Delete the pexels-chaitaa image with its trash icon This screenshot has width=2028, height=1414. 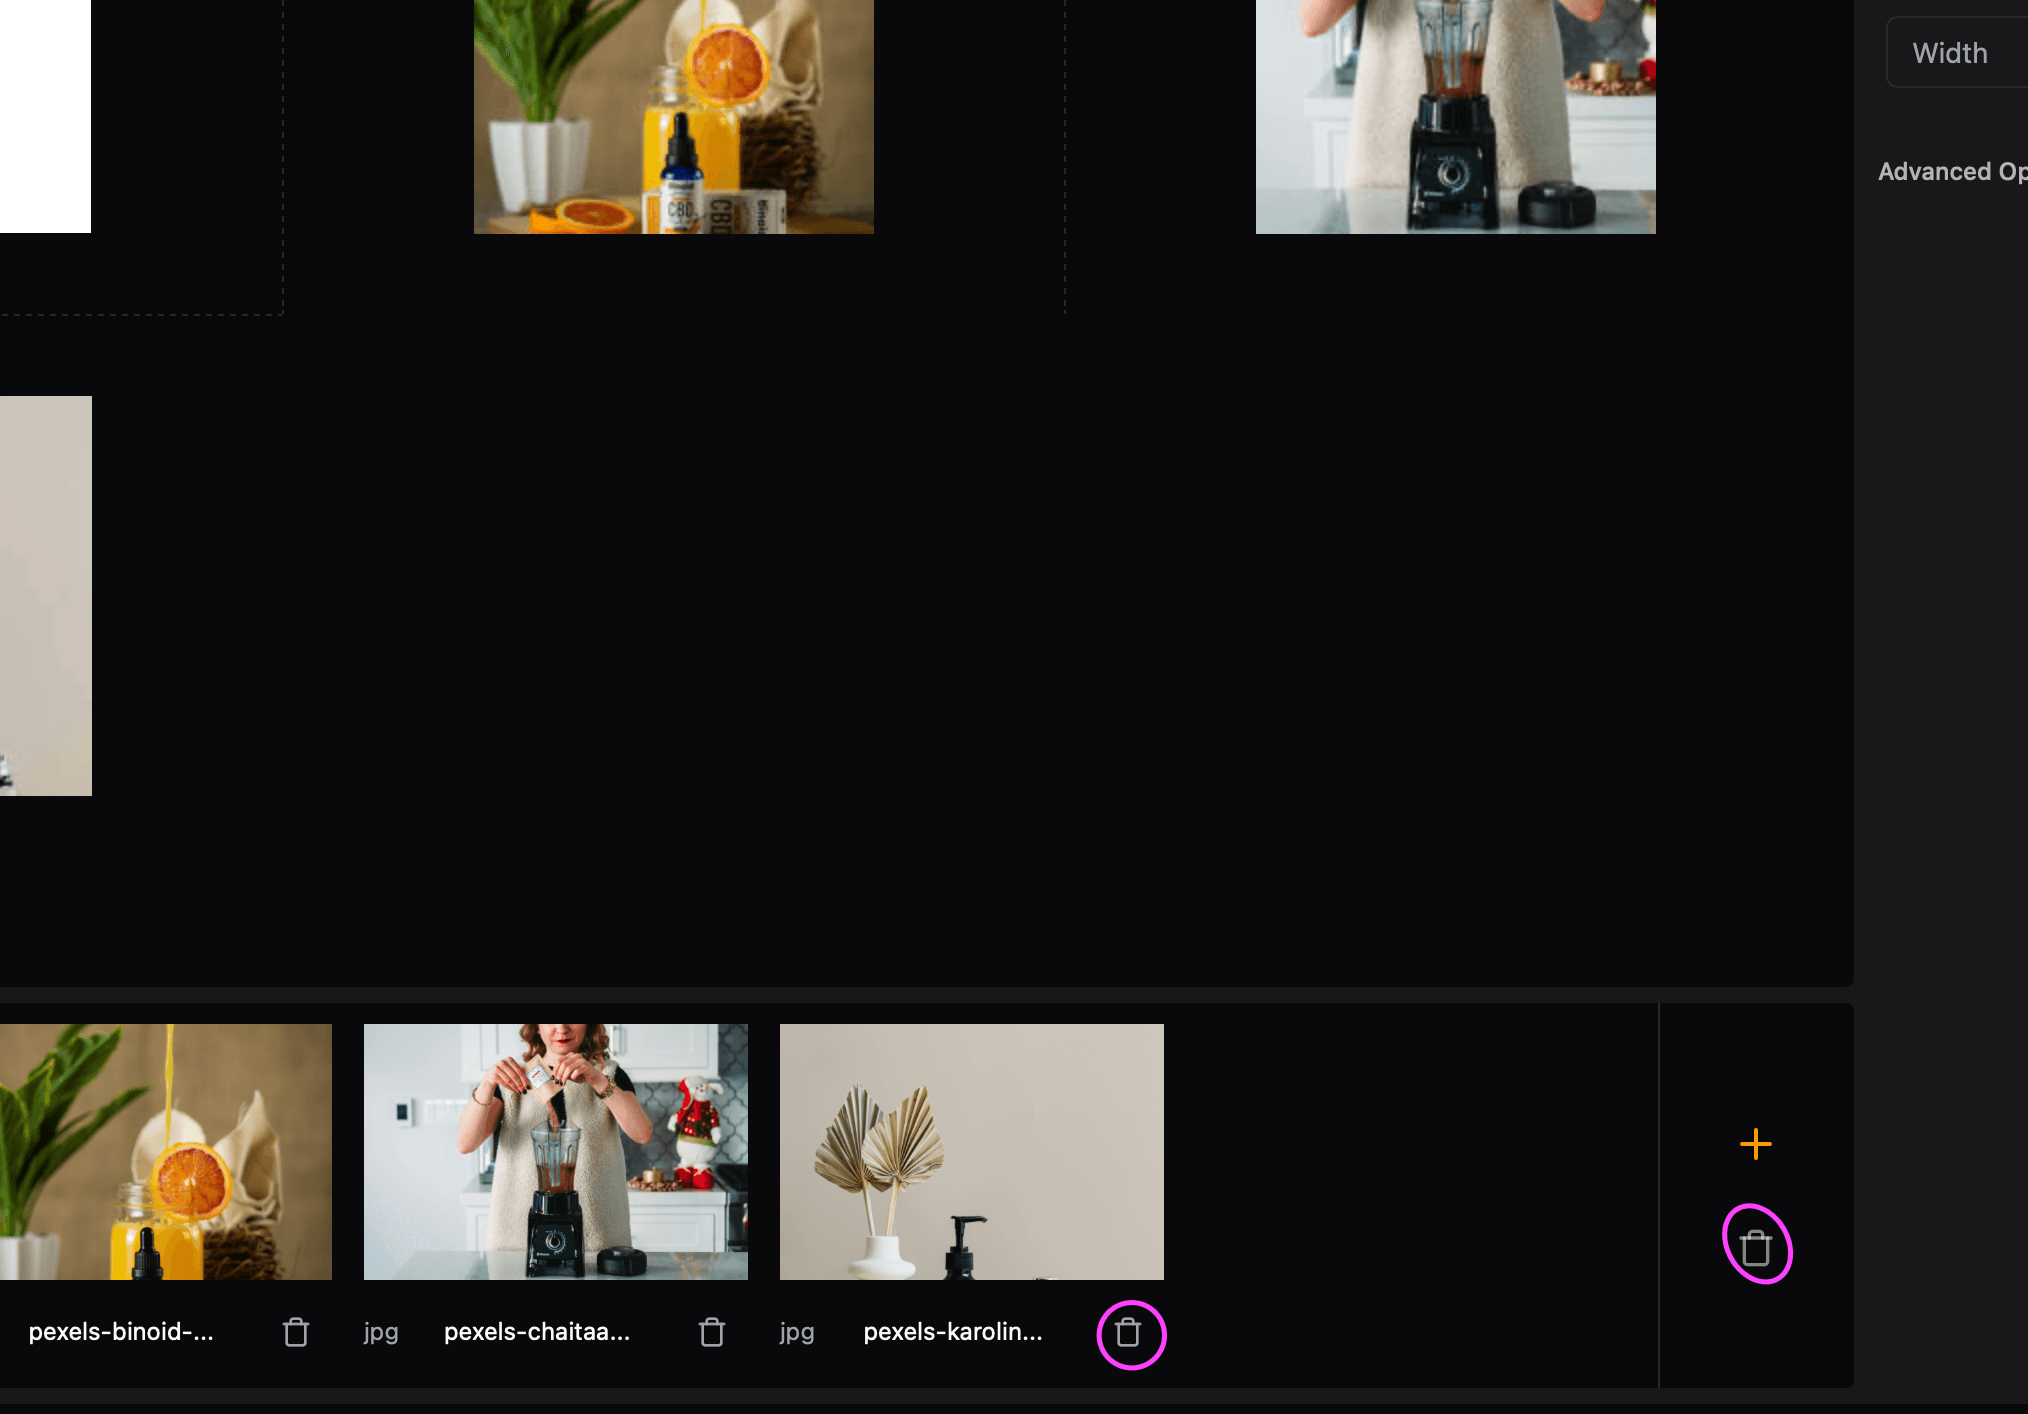tap(711, 1332)
